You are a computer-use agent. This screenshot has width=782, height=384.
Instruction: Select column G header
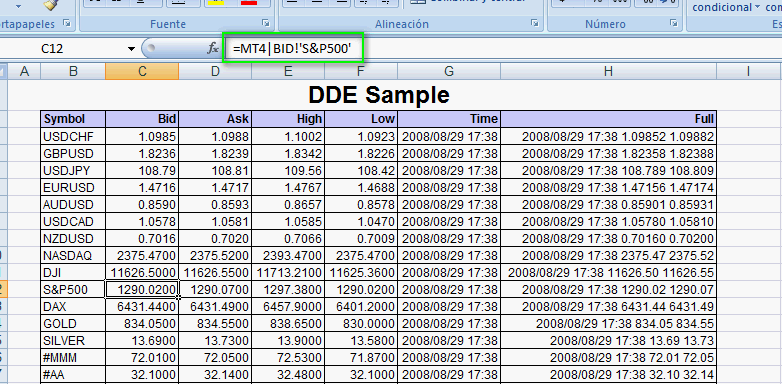pos(449,71)
